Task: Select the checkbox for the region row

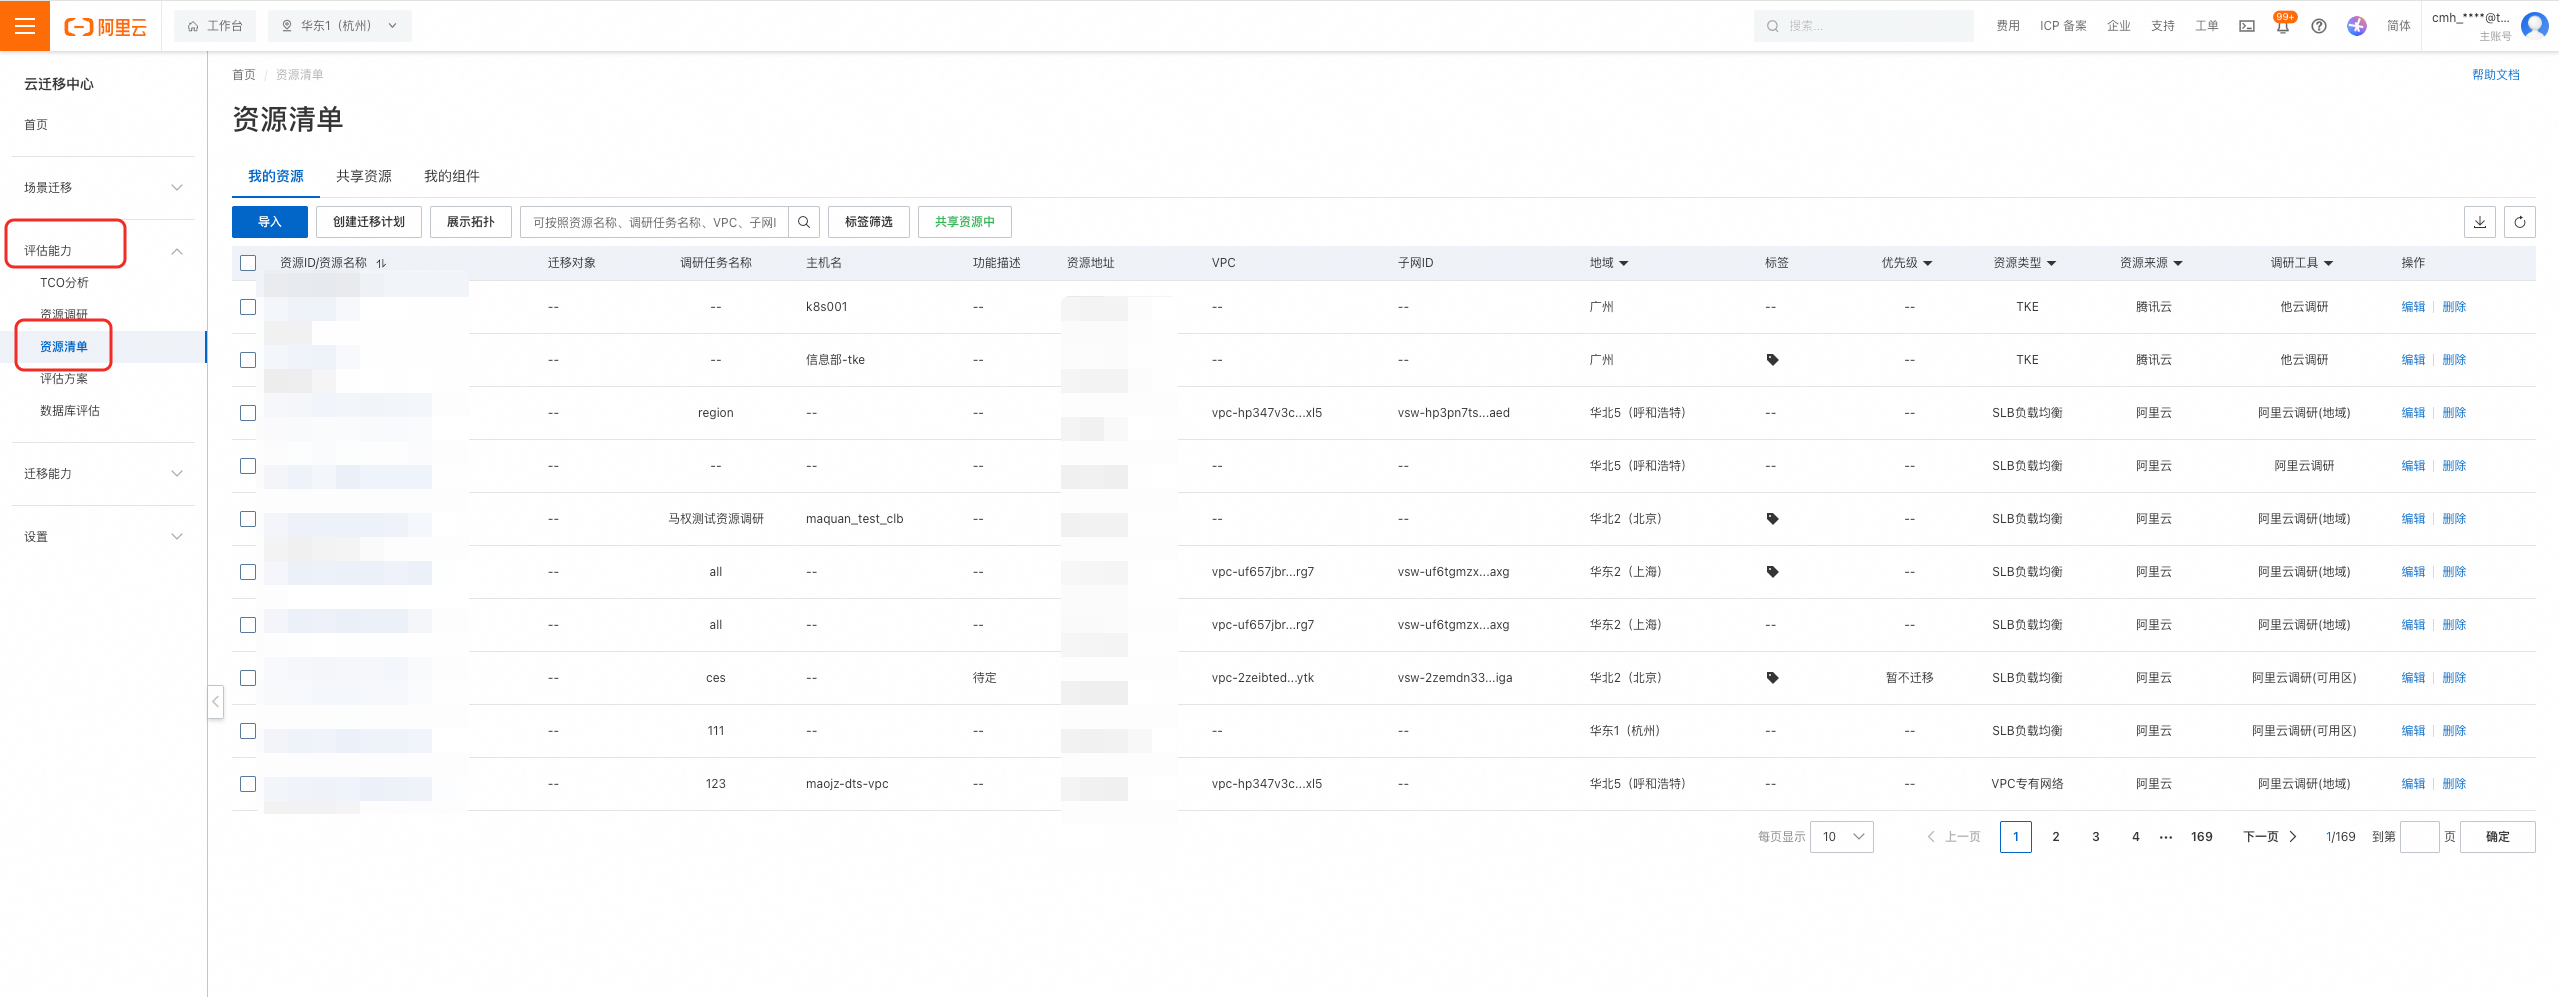Action: (248, 413)
